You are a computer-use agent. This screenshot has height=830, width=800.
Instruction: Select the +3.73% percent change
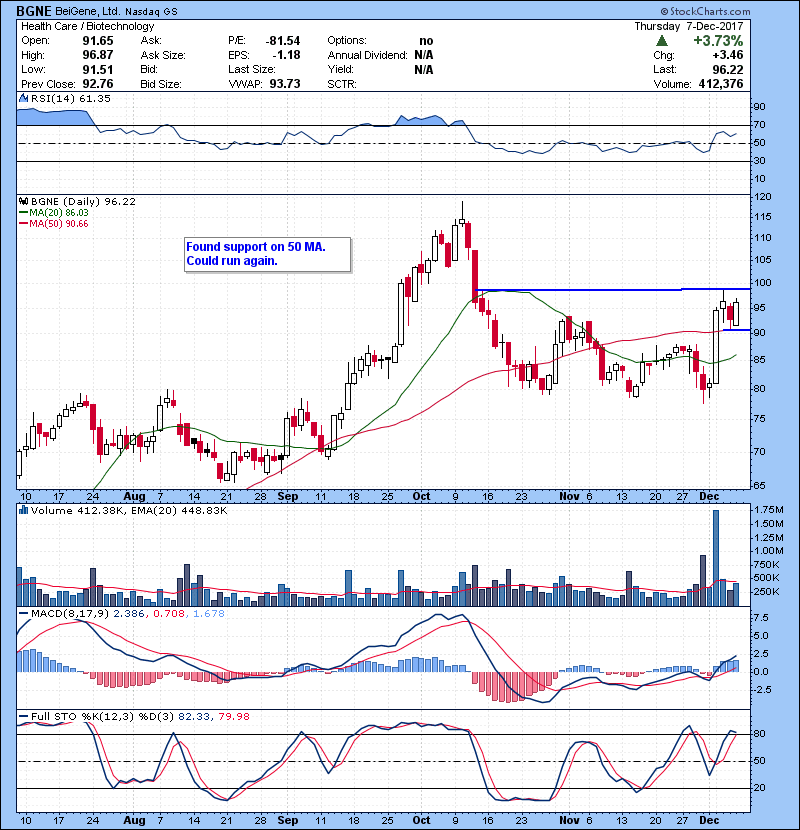pos(718,41)
